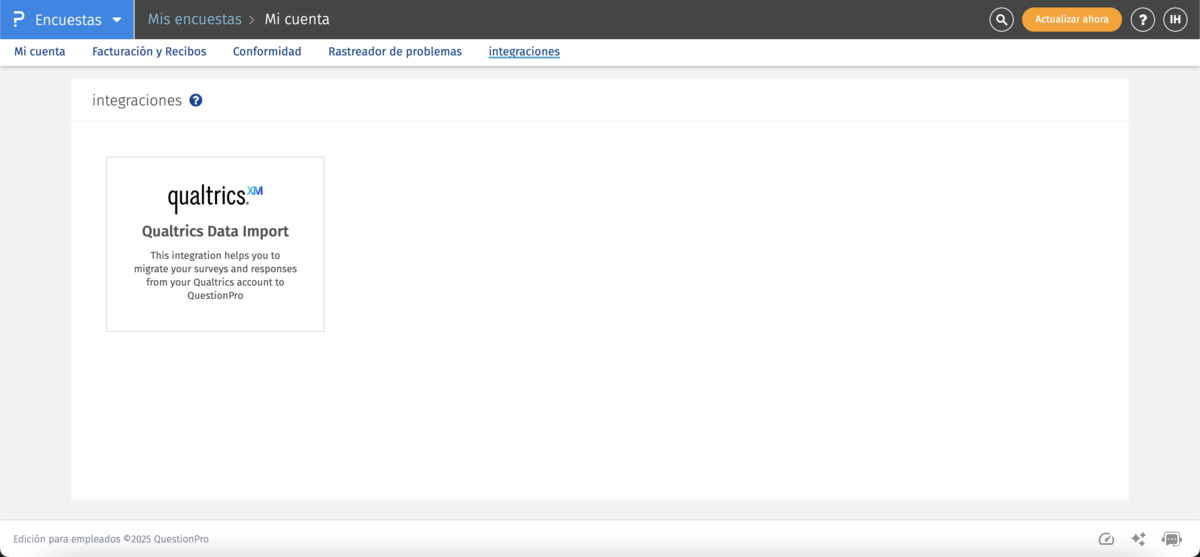Open the Qualtrics Data Import card
Viewport: 1200px width, 557px height.
[215, 244]
